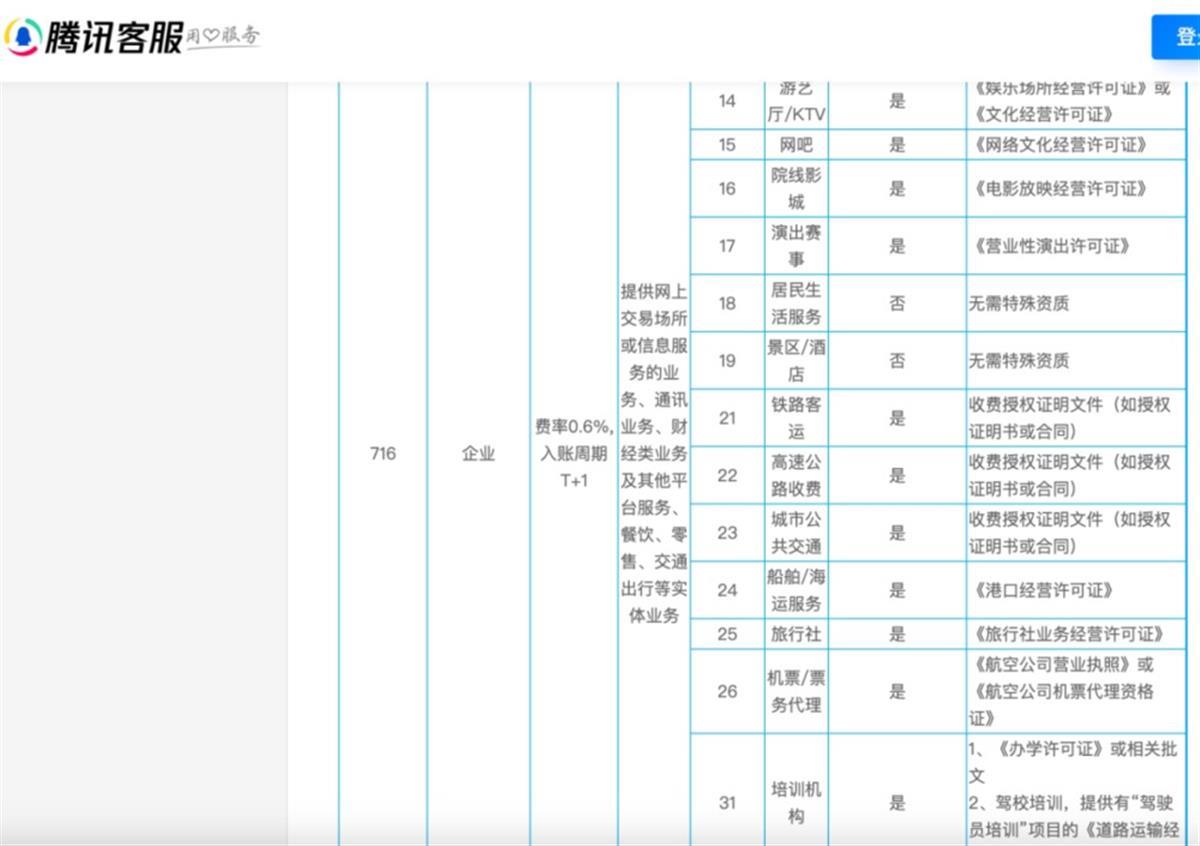
Task: Click the 《网络文化经营许可证》 license text
Action: coord(1058,145)
